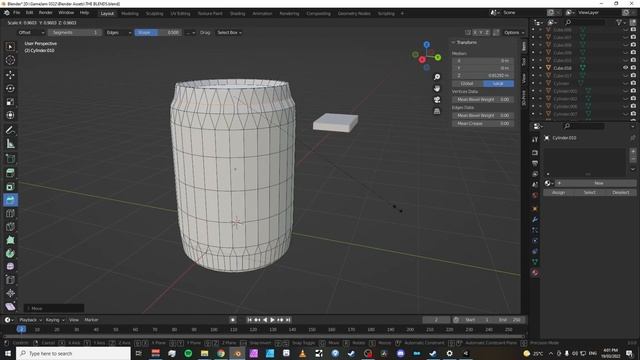Toggle render camera for Cube.016

(x=633, y=68)
